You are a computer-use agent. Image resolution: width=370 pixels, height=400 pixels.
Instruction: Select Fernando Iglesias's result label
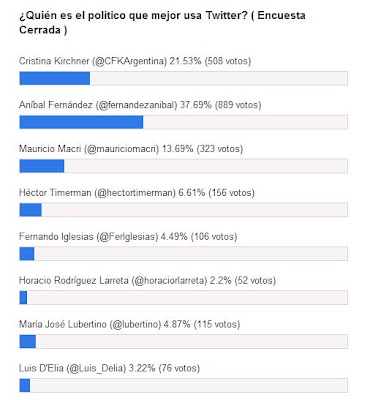(128, 237)
